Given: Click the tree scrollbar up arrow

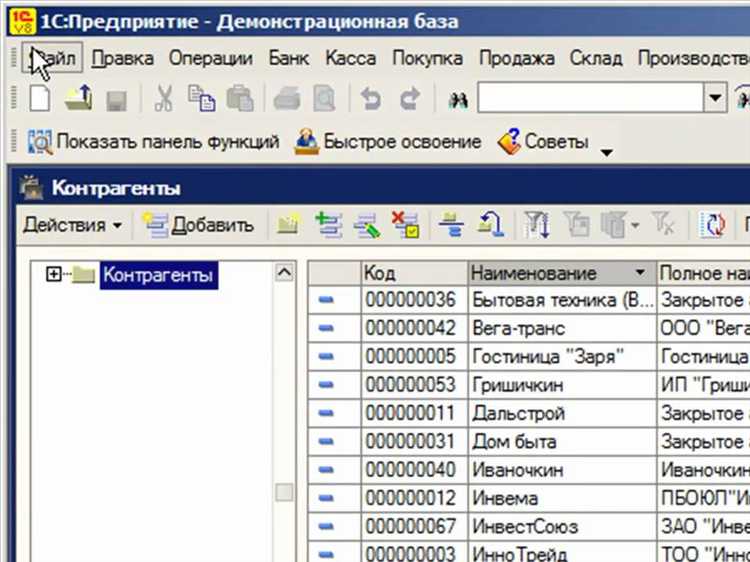Looking at the screenshot, I should tap(284, 273).
